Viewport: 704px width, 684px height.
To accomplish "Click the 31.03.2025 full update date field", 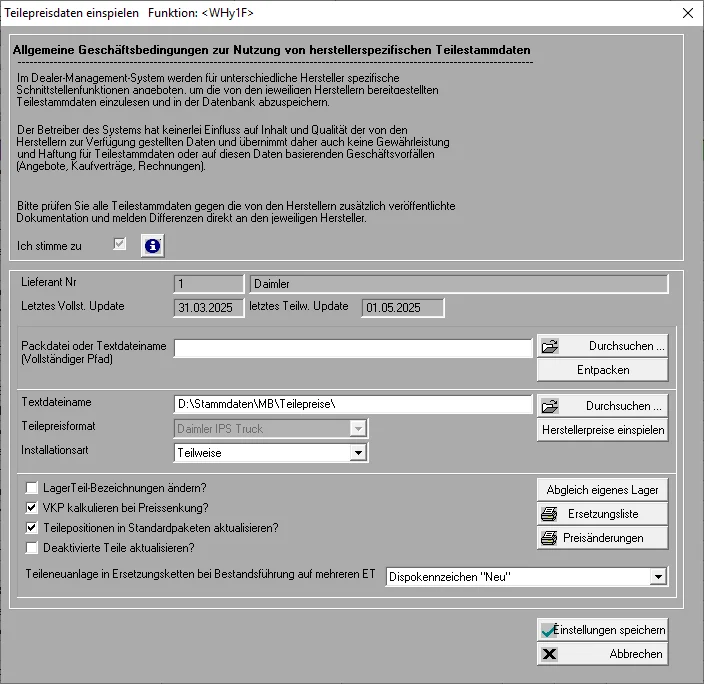I will click(x=209, y=308).
